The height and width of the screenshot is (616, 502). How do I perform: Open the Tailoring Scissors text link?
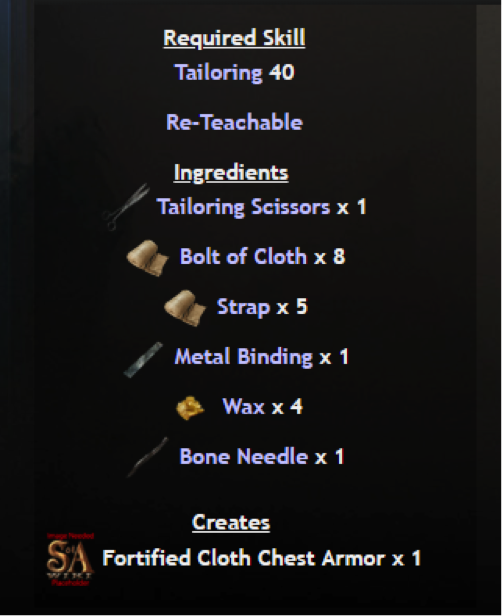point(243,207)
